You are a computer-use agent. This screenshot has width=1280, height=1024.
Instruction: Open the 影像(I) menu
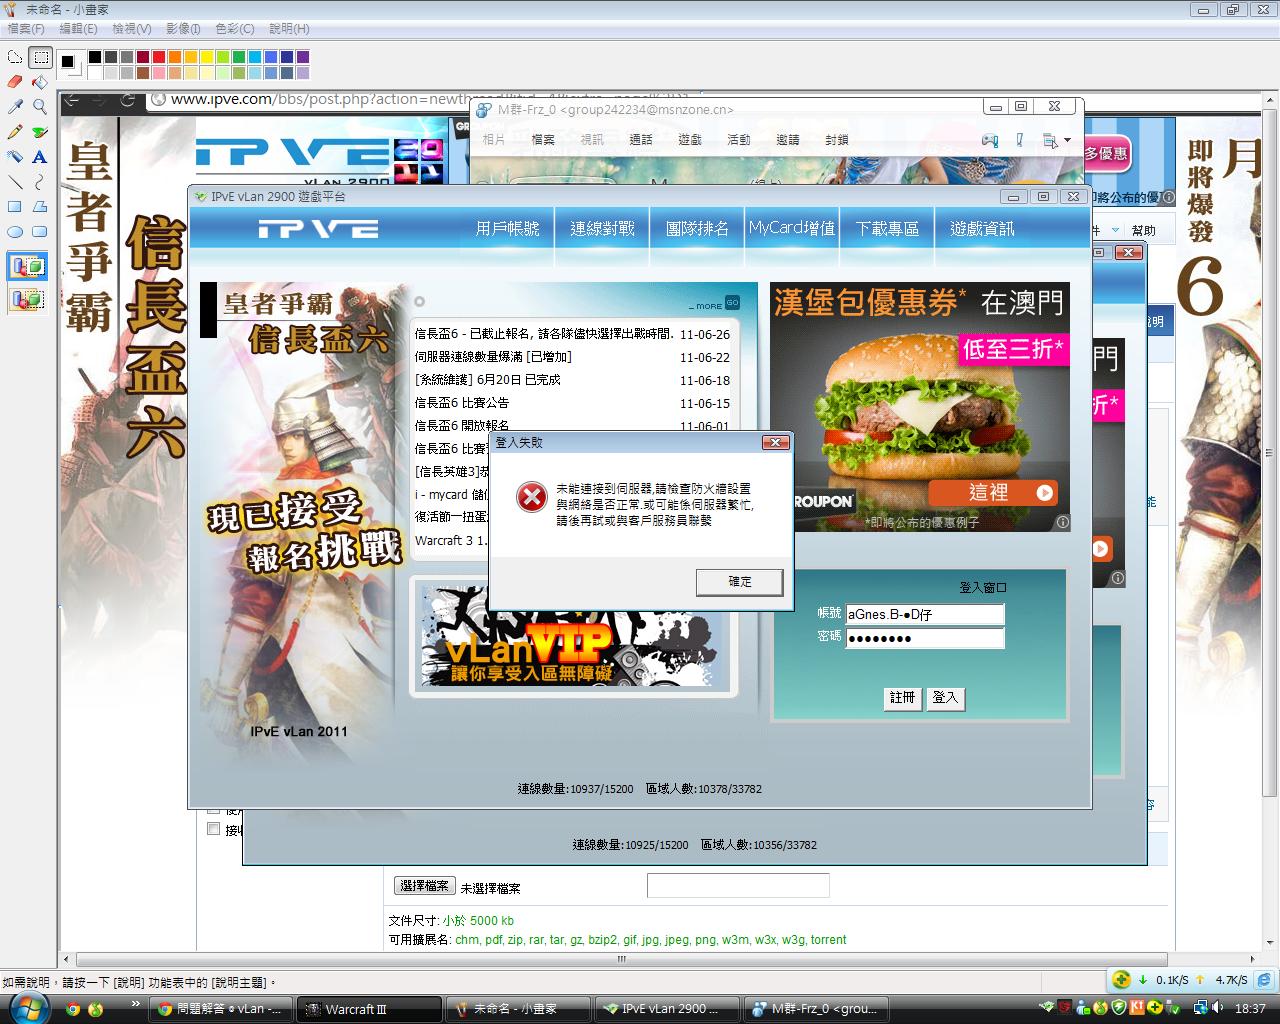click(183, 29)
